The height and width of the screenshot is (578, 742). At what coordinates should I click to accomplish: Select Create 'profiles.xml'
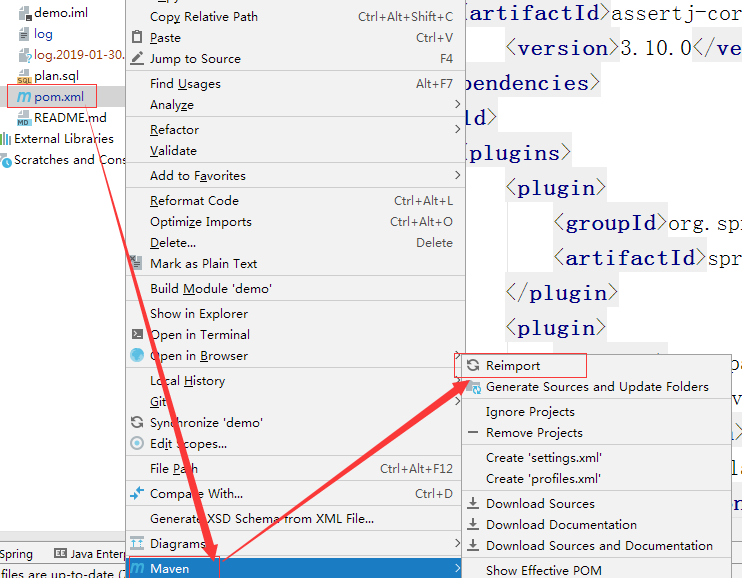click(596, 479)
